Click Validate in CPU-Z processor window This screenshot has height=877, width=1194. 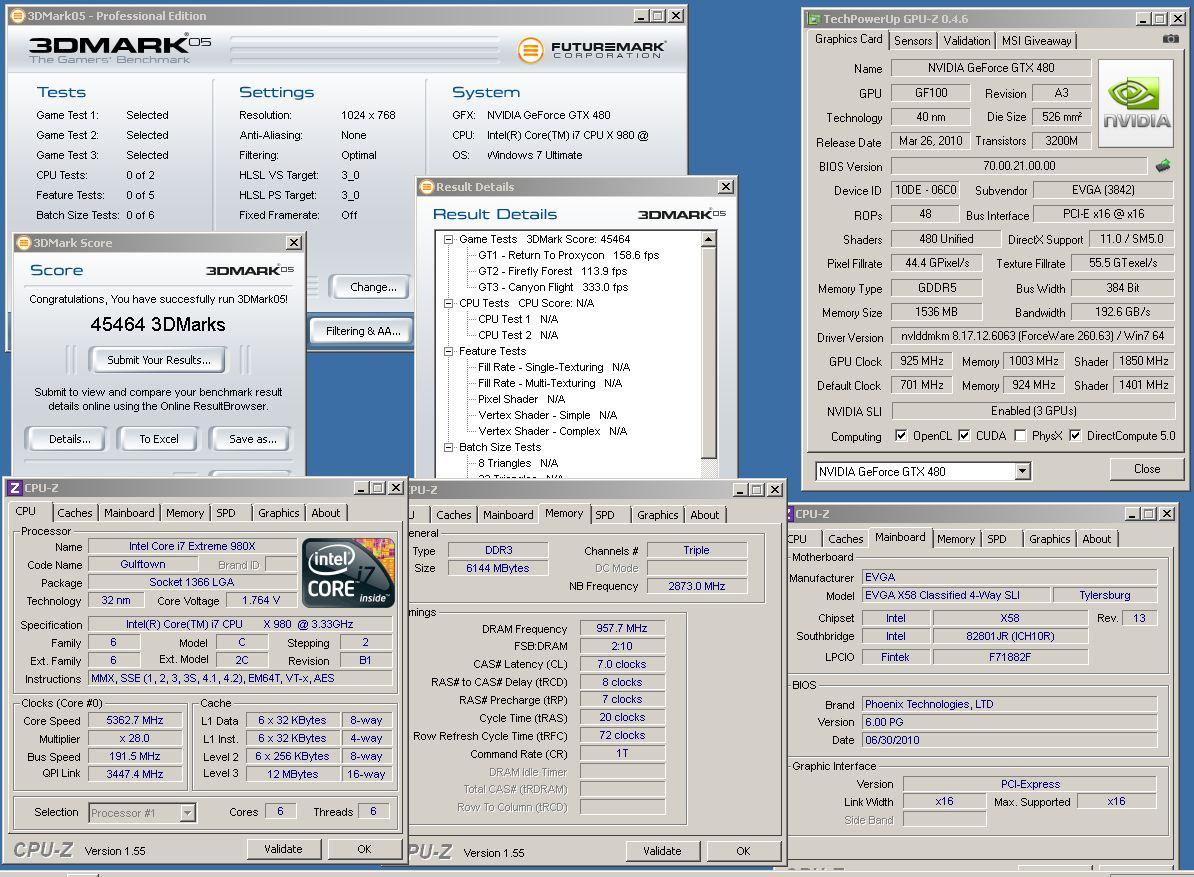[x=283, y=849]
